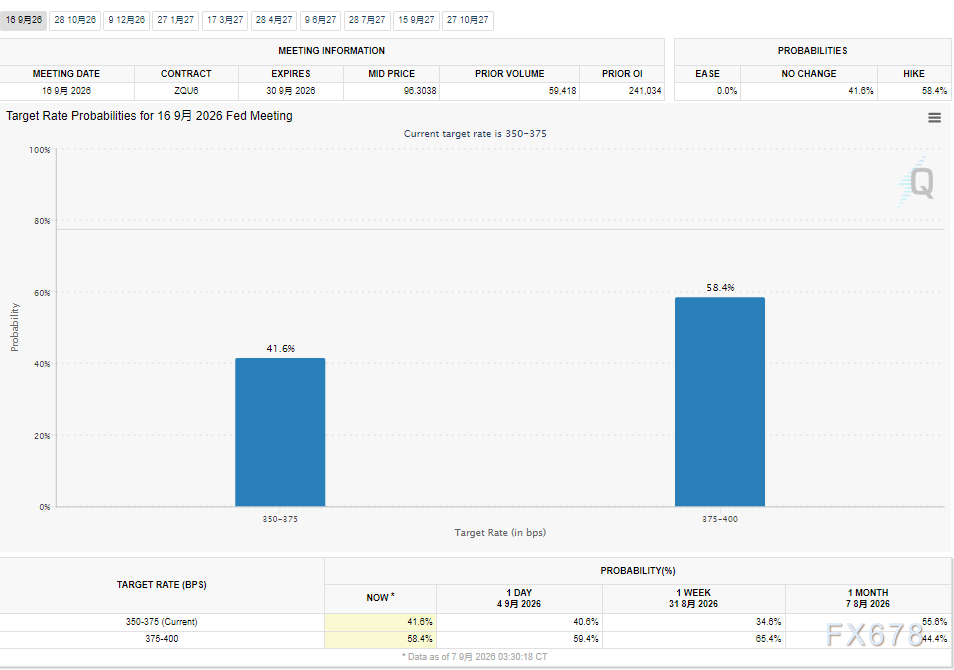This screenshot has width=954, height=670.
Task: Click the PROBABILITIES section header
Action: tap(812, 51)
